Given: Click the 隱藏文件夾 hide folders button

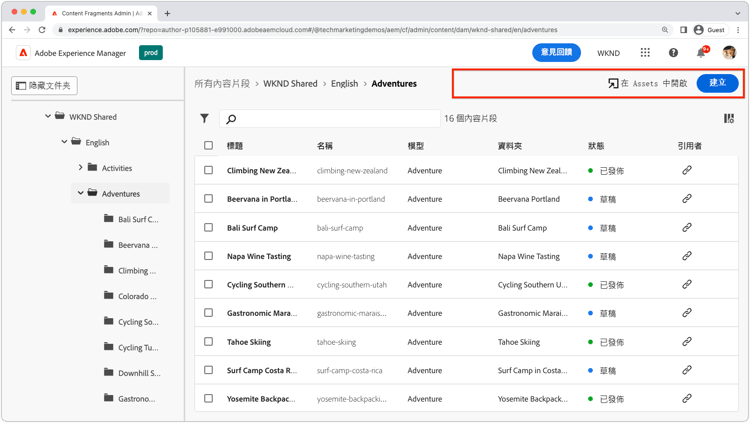Looking at the screenshot, I should point(44,86).
